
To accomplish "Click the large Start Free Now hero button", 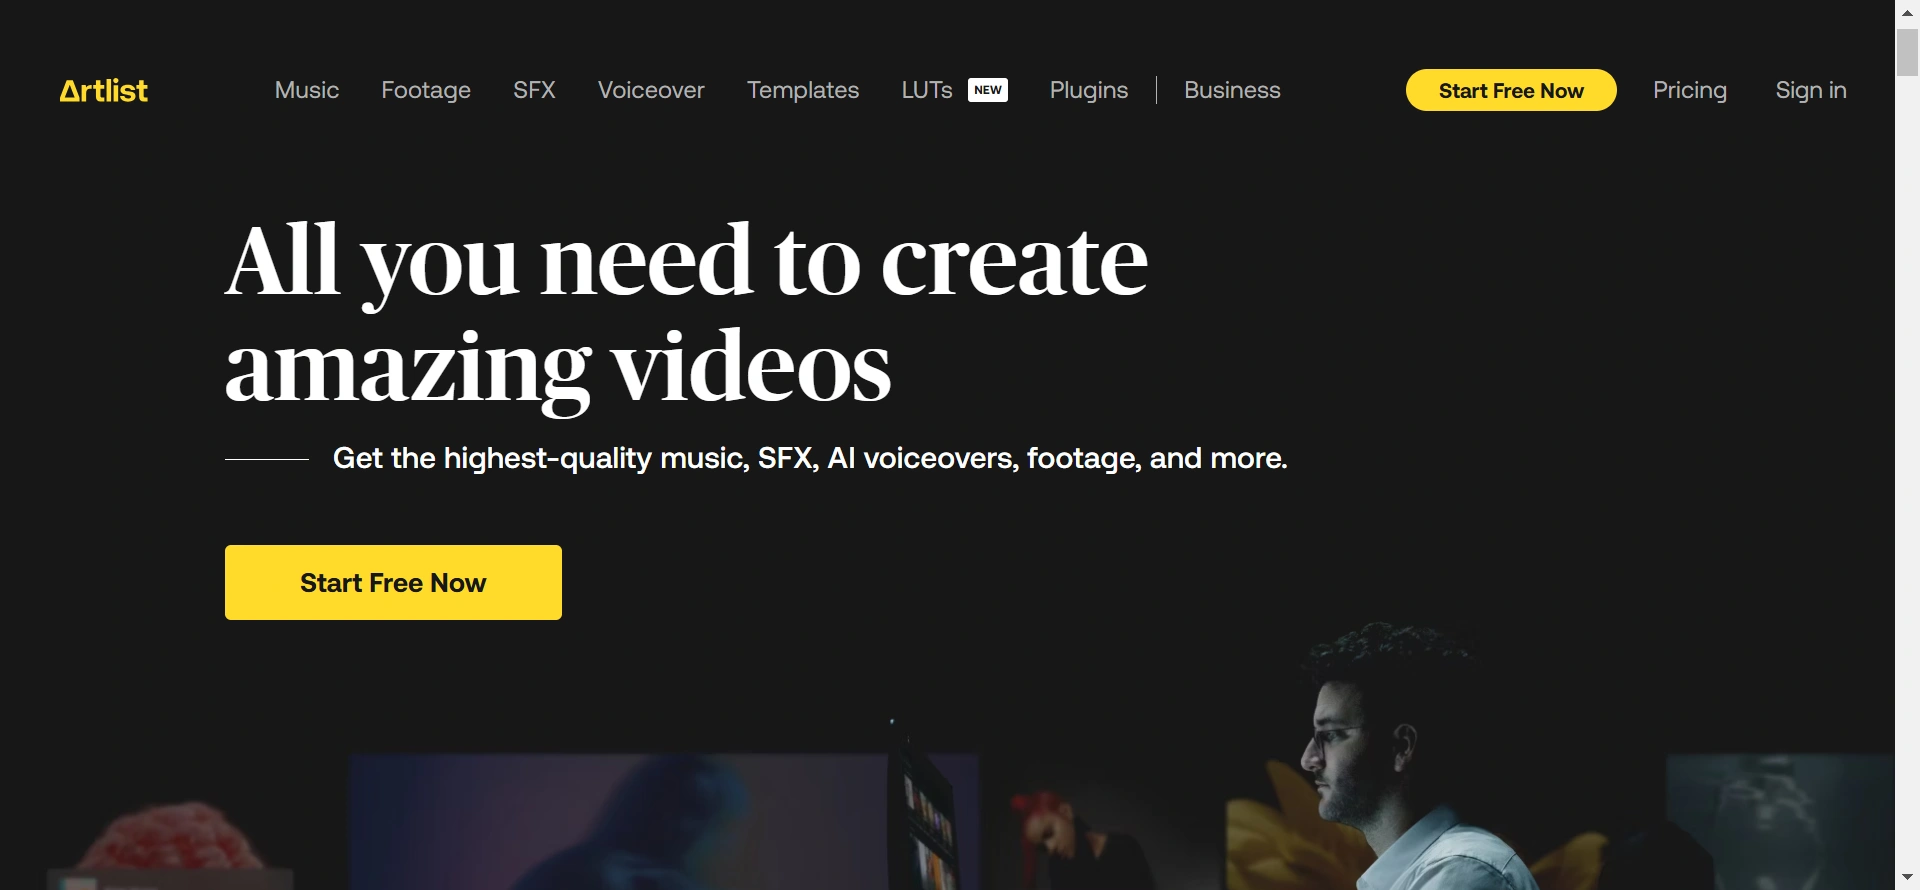I will [393, 582].
